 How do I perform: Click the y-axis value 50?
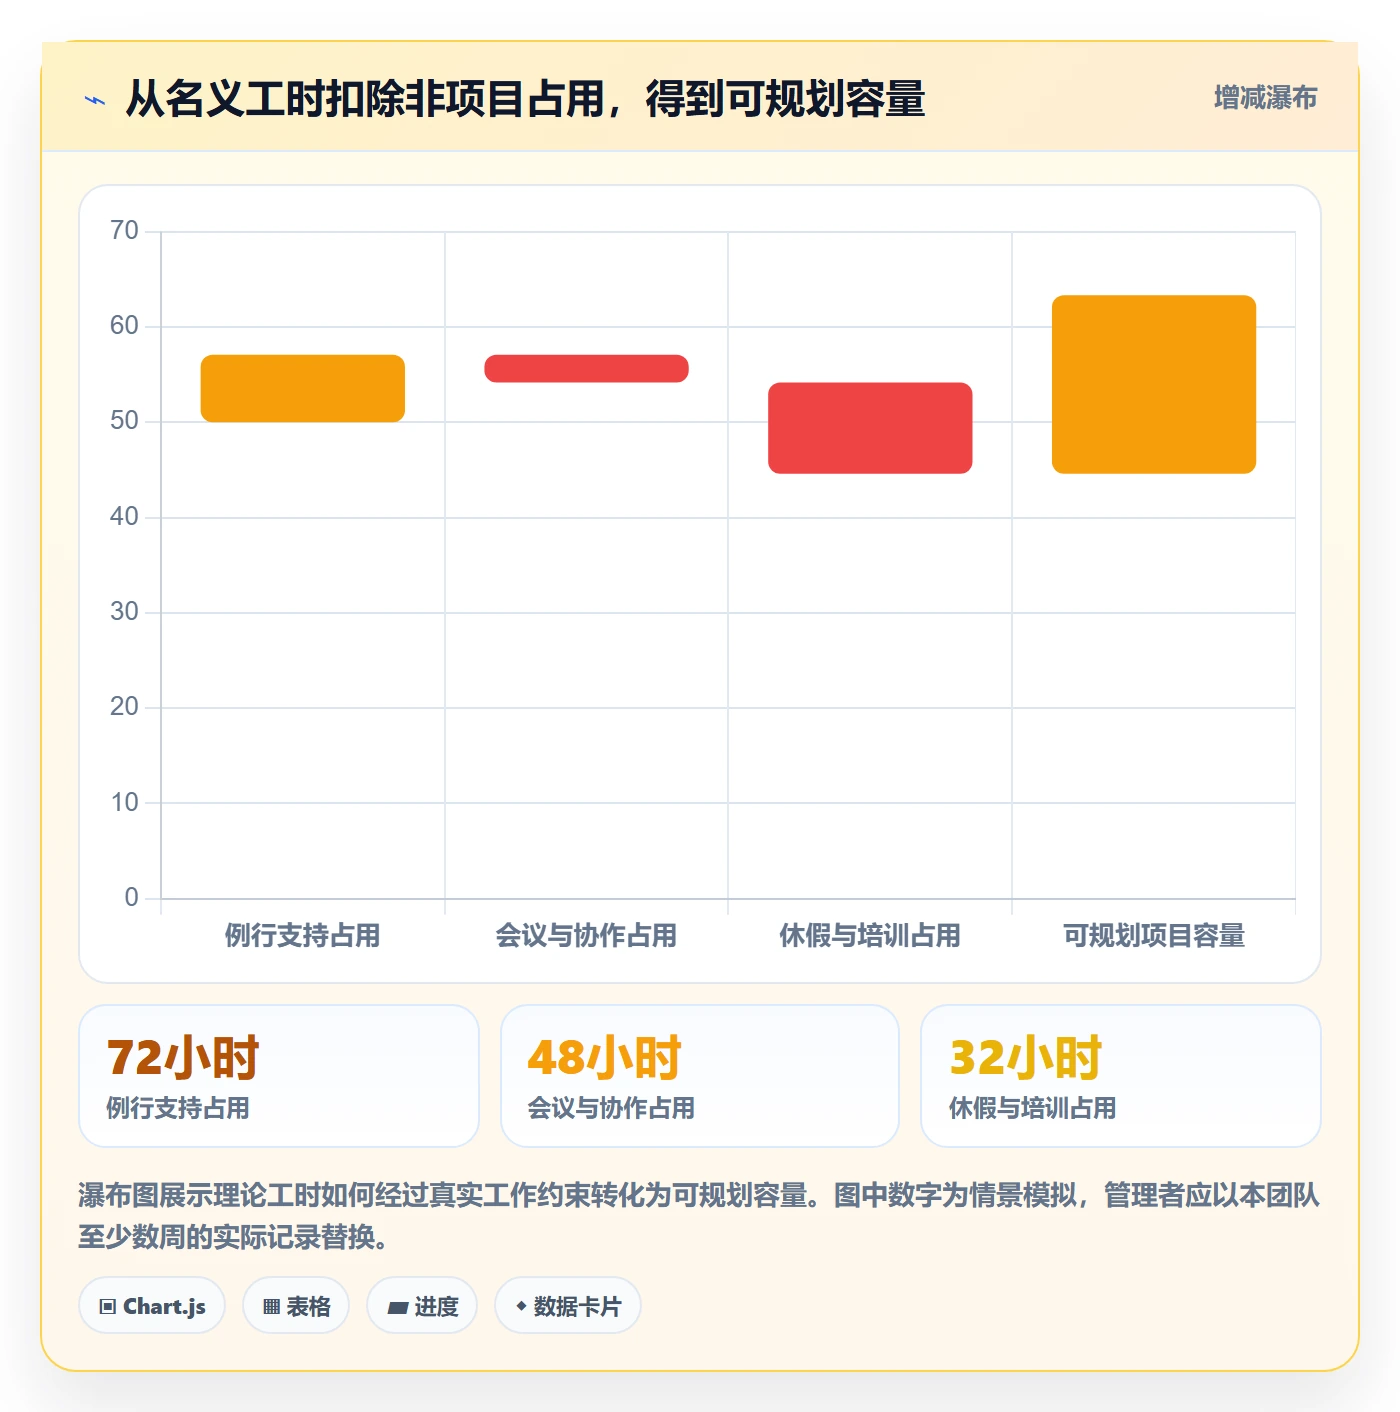coord(125,421)
